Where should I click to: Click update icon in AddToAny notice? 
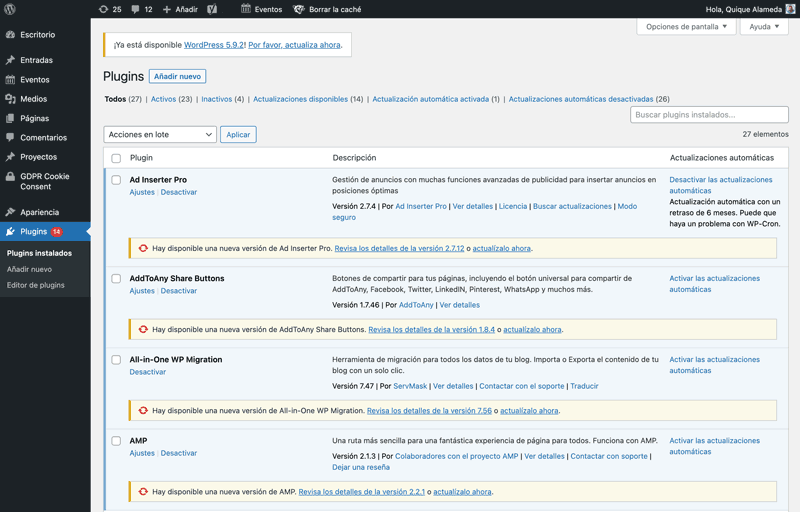[x=143, y=329]
